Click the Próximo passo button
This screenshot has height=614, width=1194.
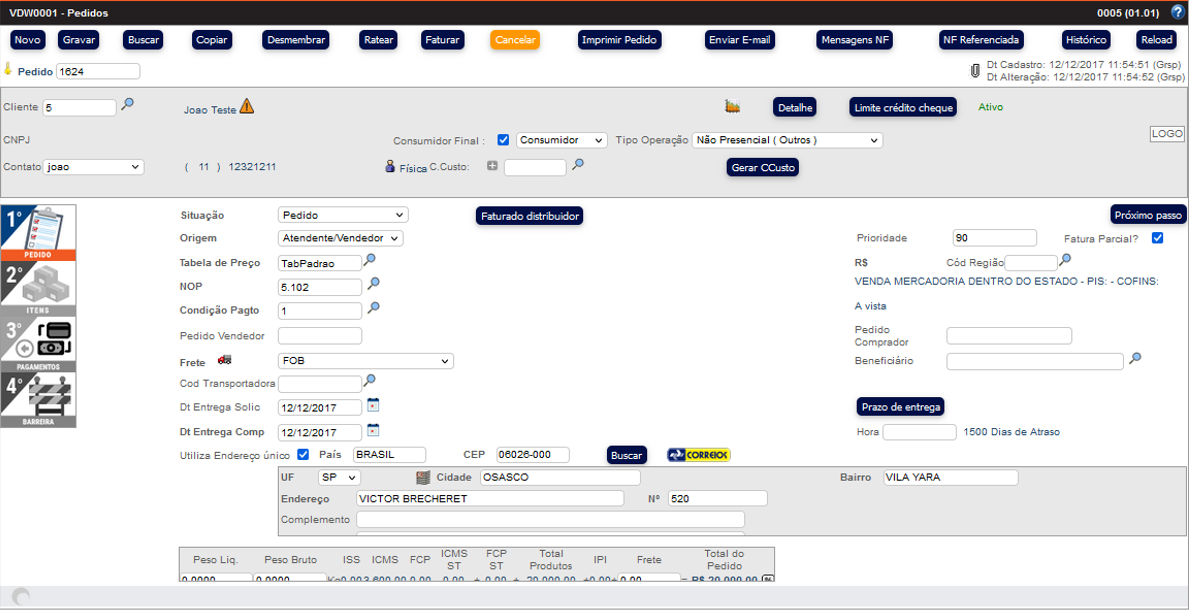[1148, 215]
